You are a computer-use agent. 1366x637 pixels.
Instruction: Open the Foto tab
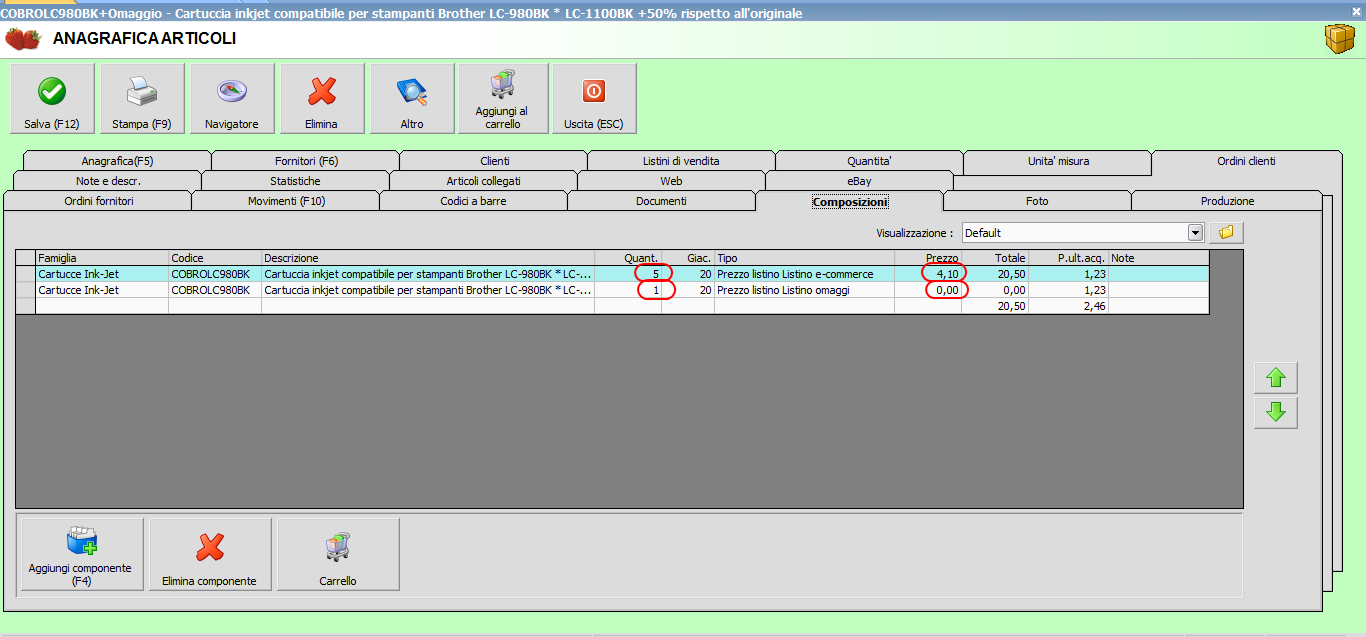pyautogui.click(x=1037, y=201)
